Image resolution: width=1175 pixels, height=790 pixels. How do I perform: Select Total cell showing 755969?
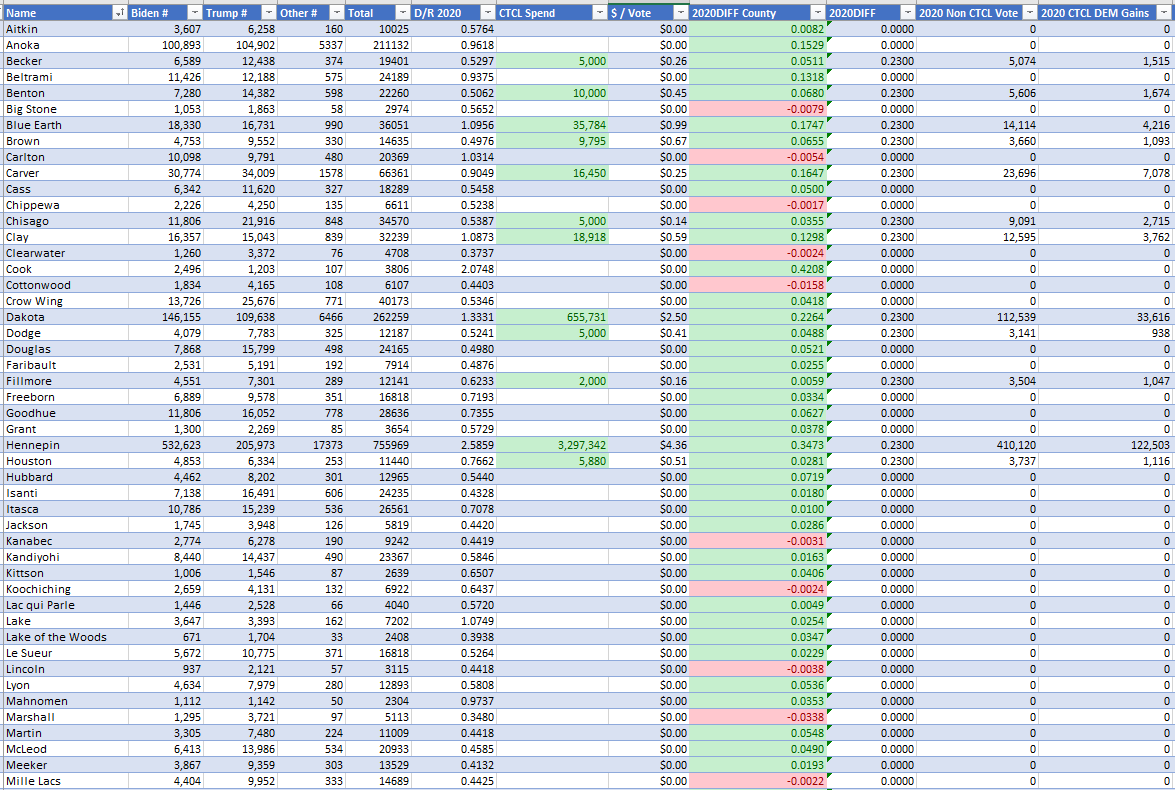coord(378,445)
